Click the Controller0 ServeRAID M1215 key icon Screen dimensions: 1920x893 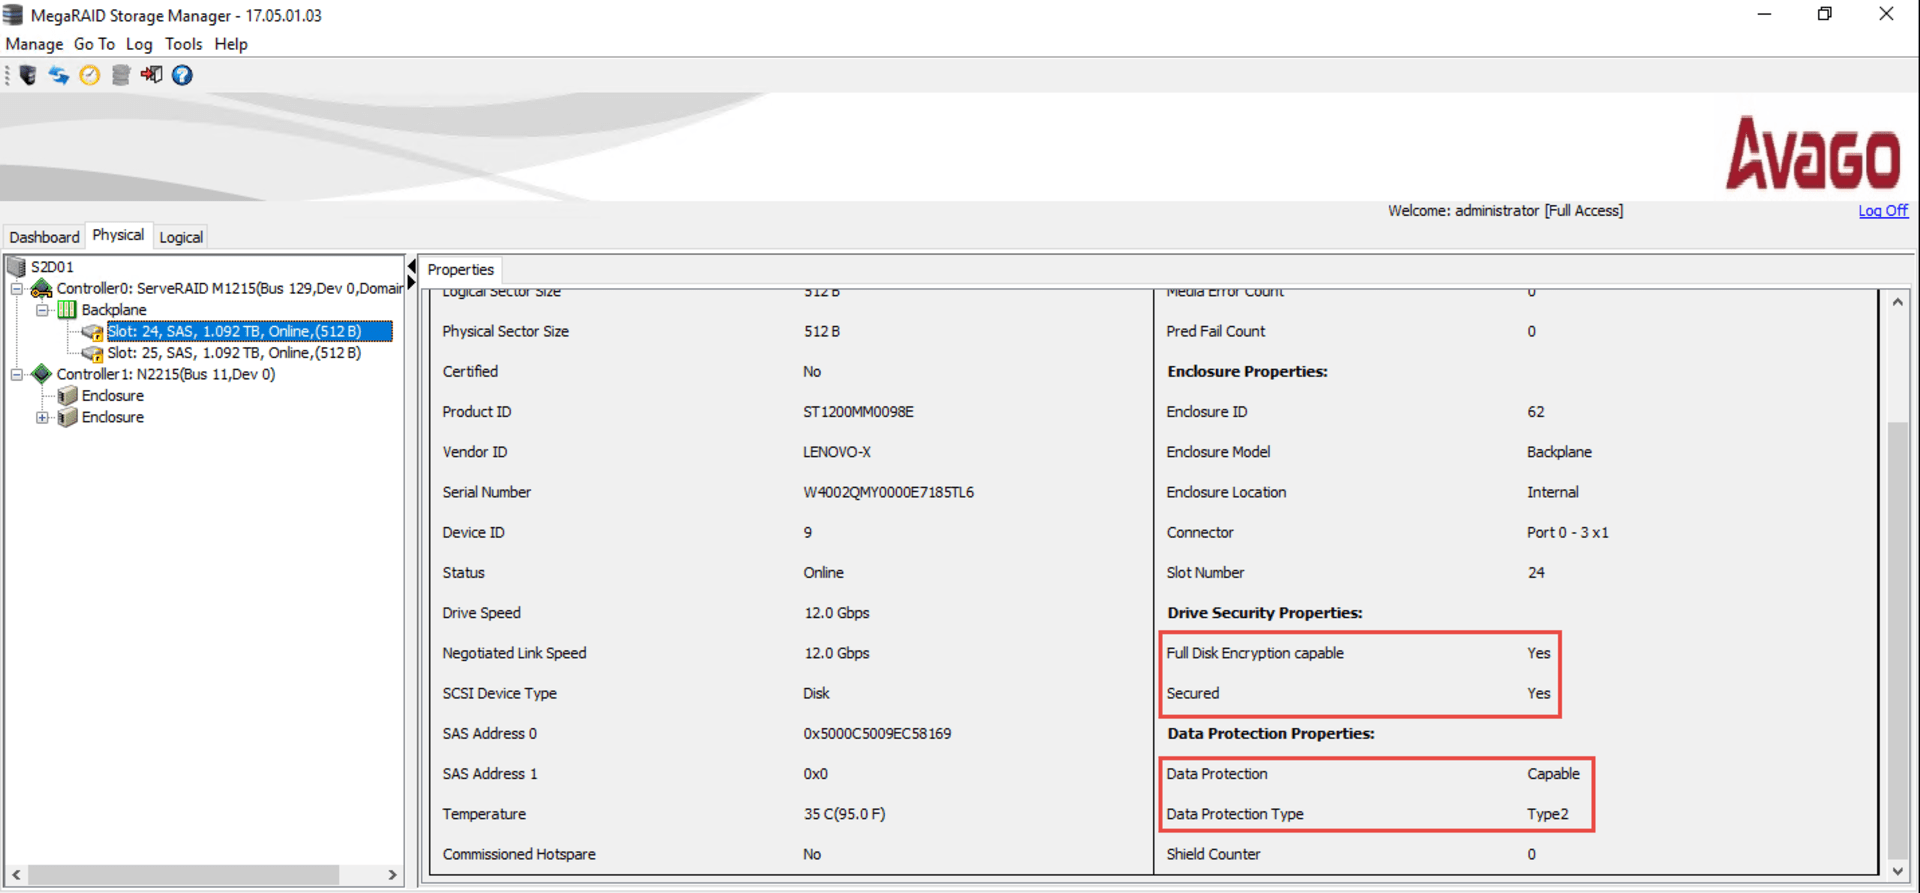tap(41, 288)
